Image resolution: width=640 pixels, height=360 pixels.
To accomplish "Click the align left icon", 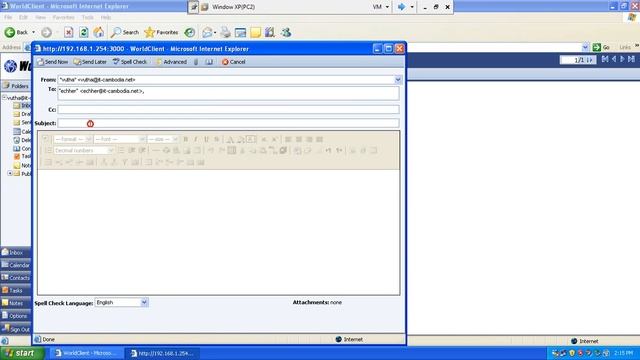I will pos(288,139).
